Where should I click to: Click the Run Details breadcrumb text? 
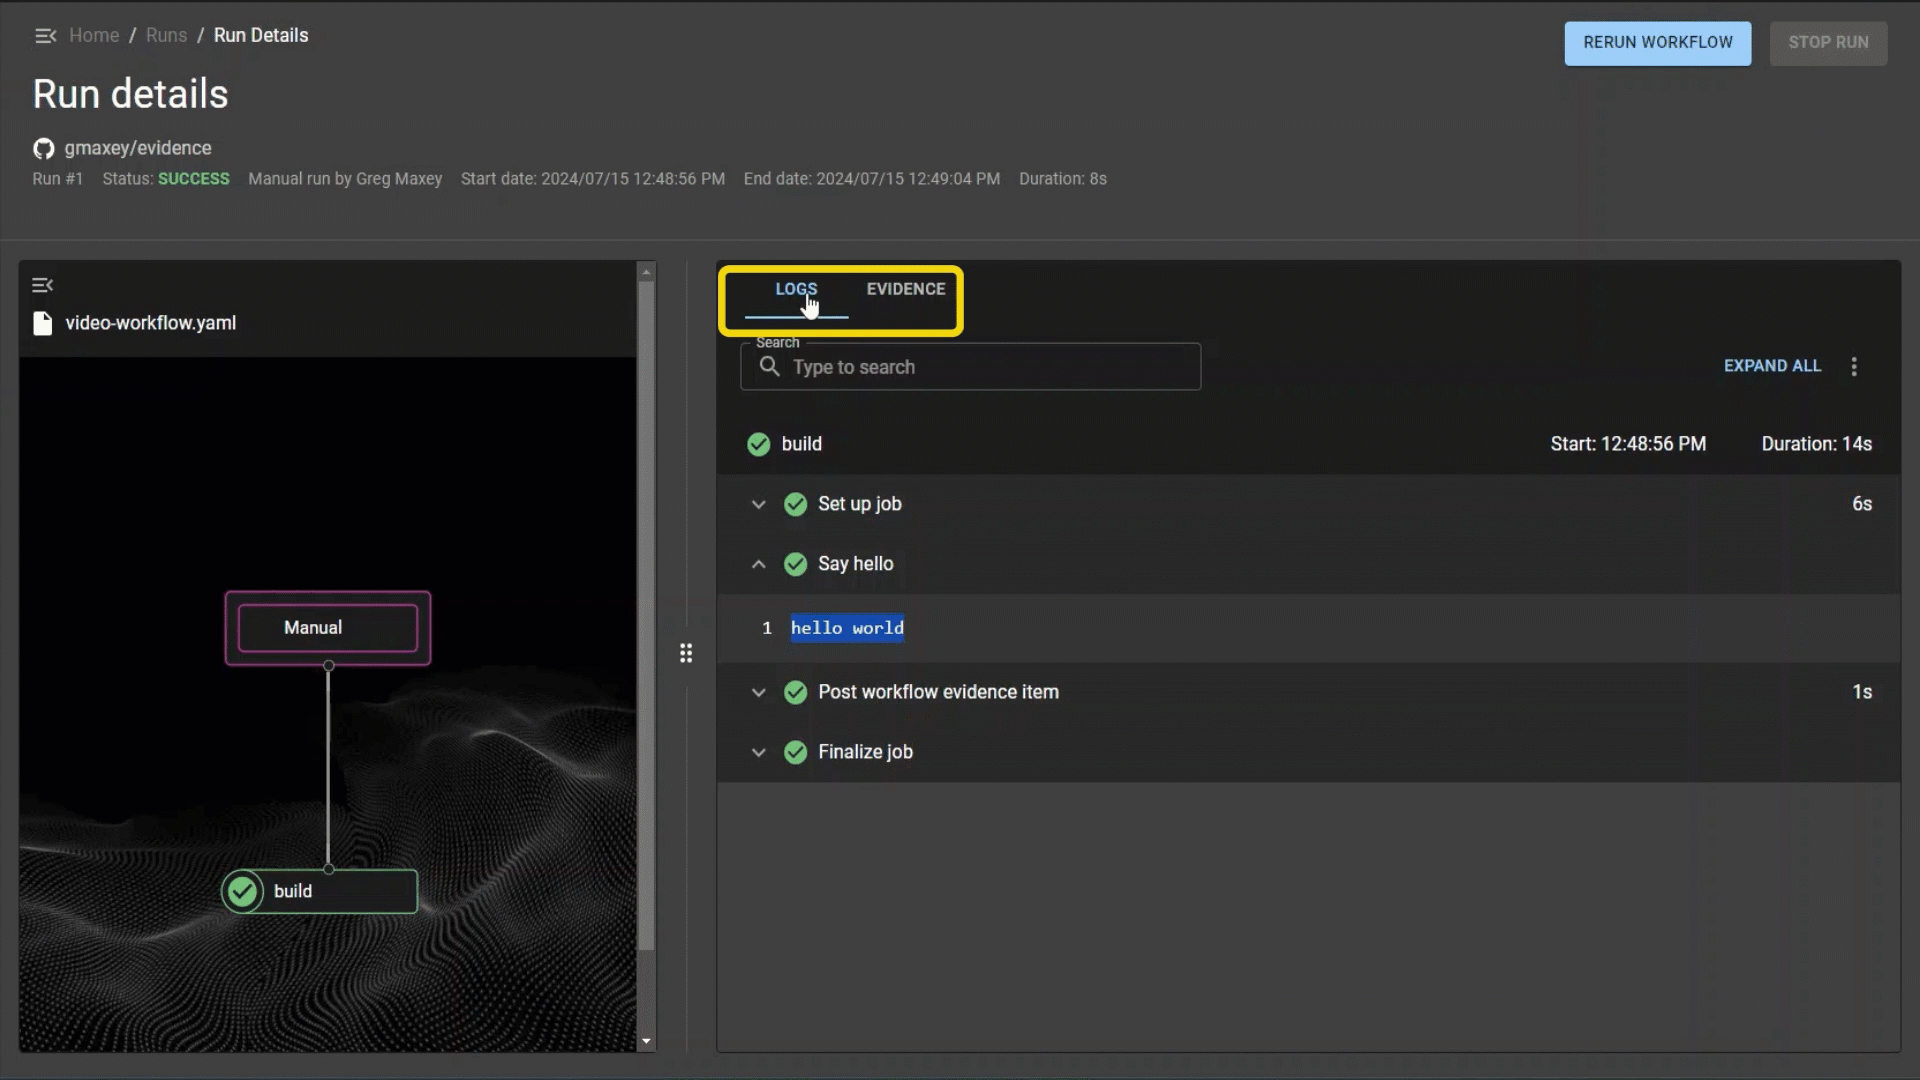(x=261, y=36)
